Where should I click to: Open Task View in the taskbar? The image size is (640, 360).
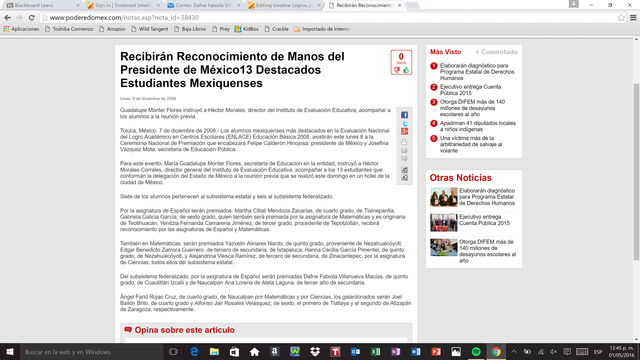pos(173,352)
